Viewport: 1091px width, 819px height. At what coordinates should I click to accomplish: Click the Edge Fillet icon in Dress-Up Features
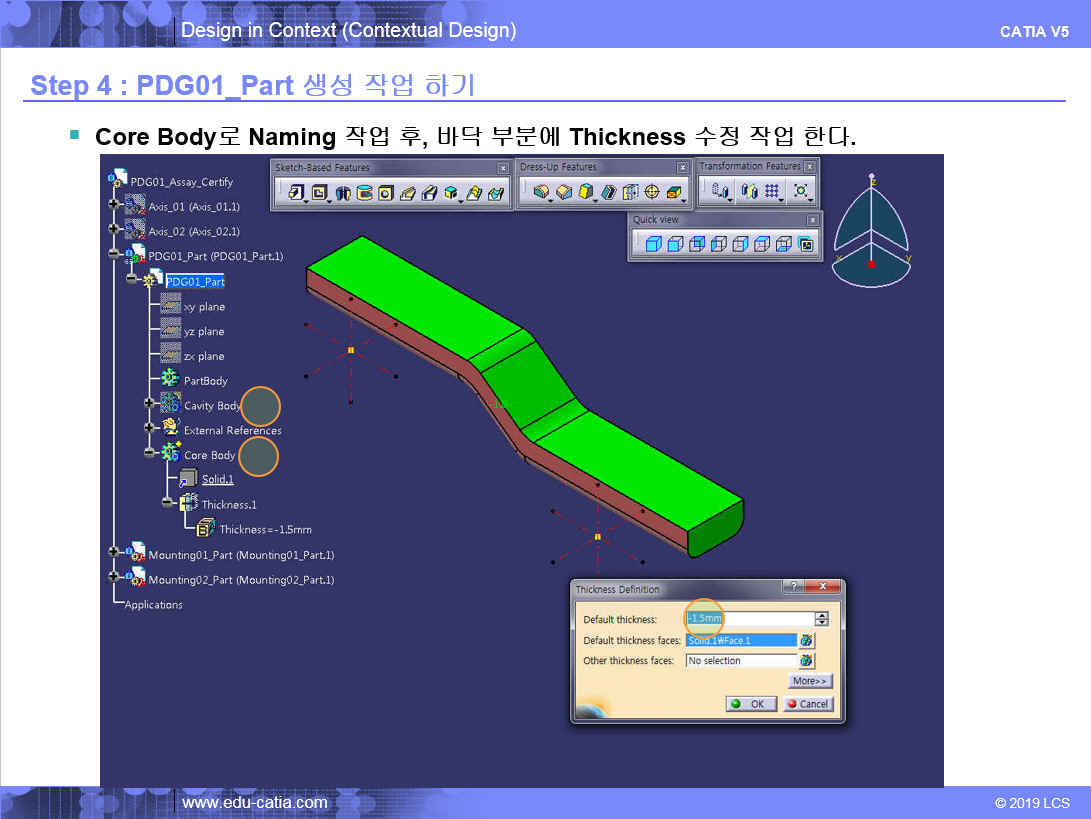[x=541, y=192]
